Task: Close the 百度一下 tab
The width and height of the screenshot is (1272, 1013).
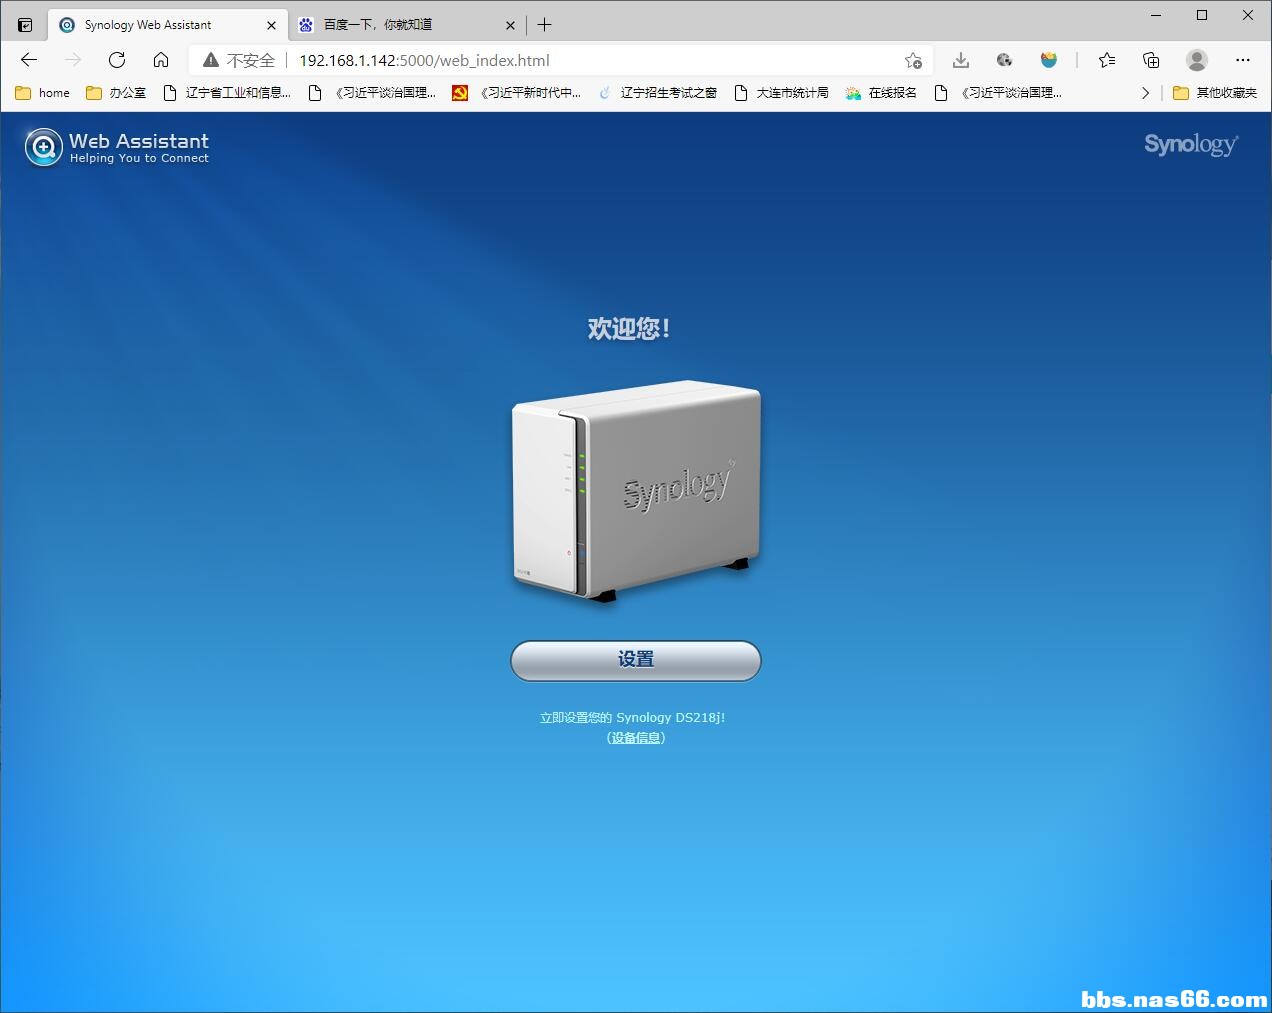Action: (x=510, y=25)
